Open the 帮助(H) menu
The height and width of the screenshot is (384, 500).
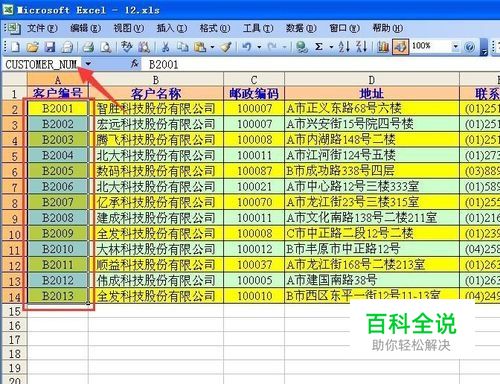(x=388, y=28)
